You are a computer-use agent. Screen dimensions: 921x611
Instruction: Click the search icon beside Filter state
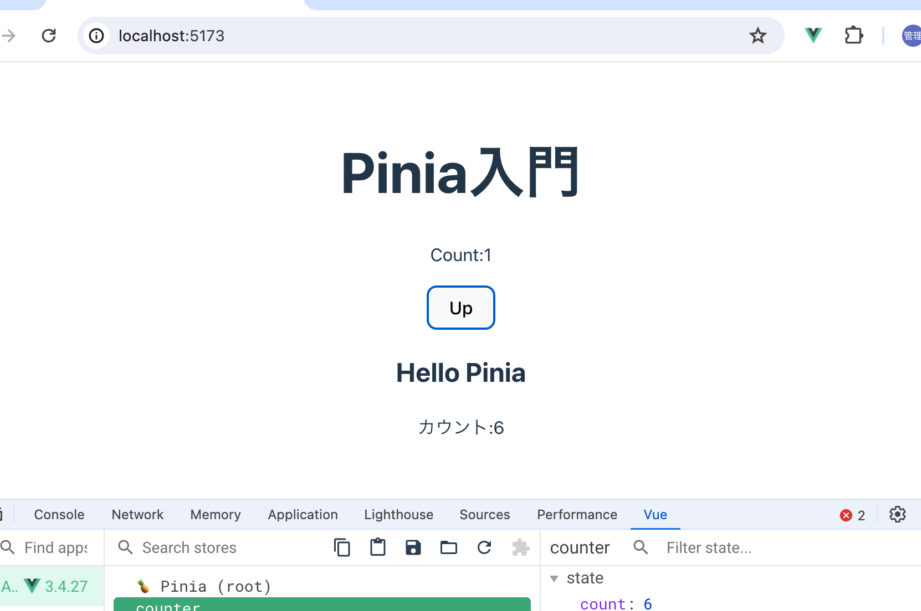click(641, 548)
